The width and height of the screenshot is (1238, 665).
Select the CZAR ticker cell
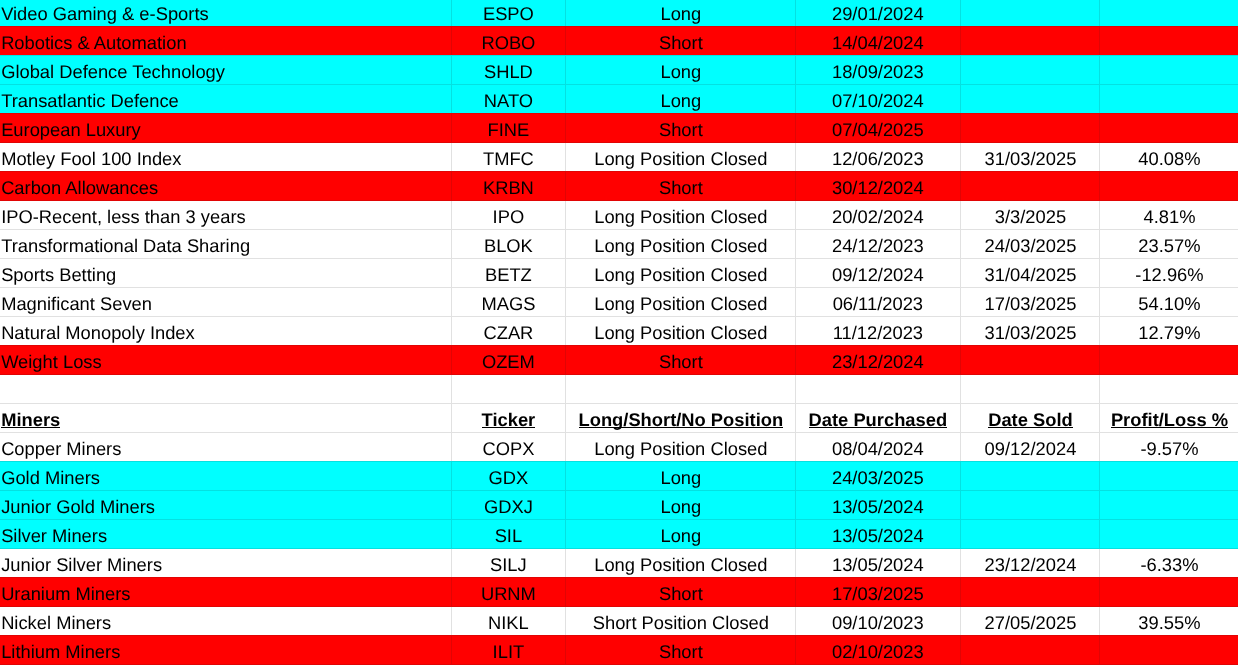[x=508, y=333]
